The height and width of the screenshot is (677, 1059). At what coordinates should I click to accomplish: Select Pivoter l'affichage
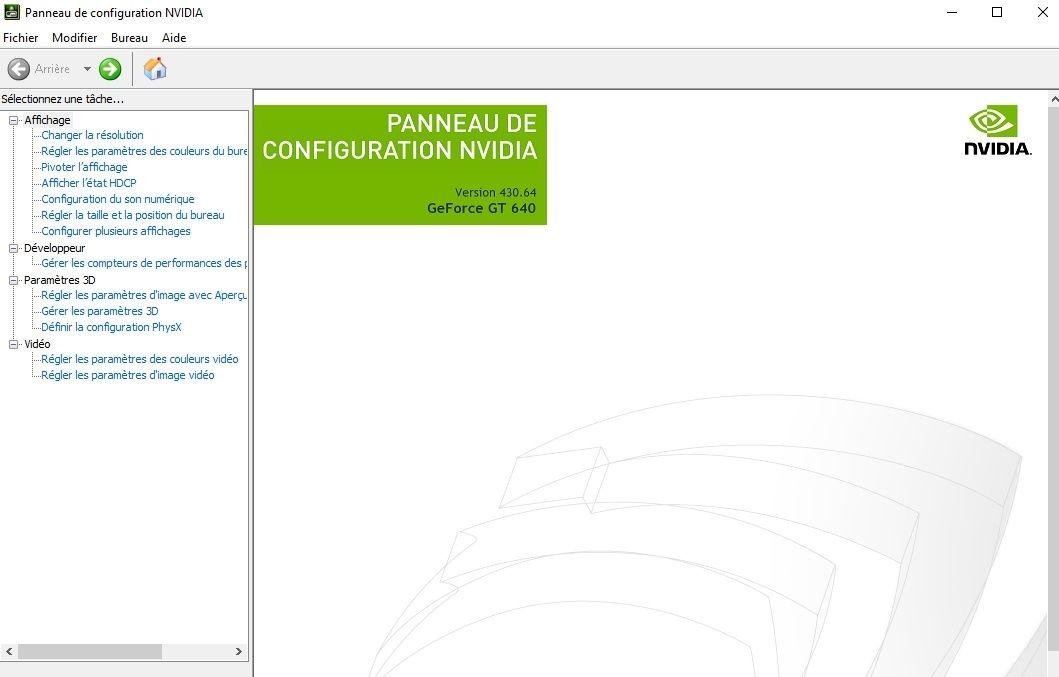point(84,167)
